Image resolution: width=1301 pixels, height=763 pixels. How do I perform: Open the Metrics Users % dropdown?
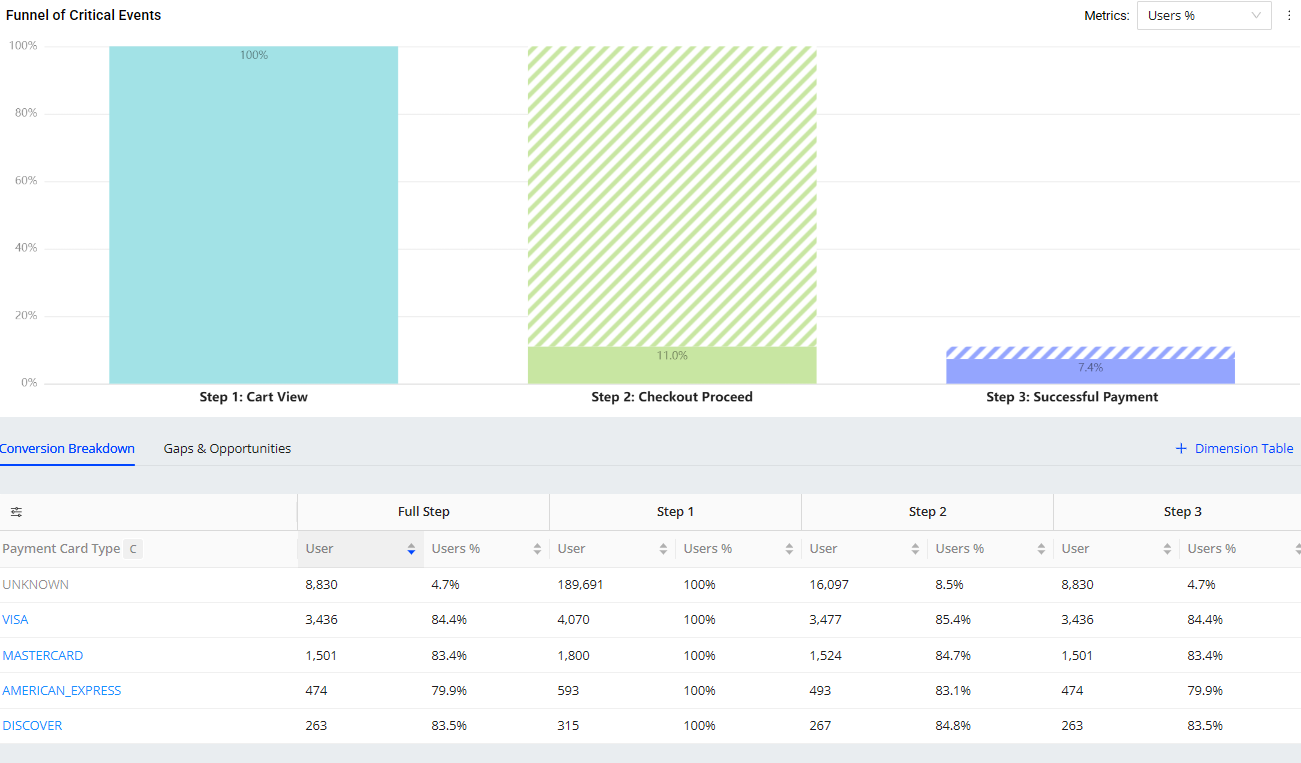1203,15
